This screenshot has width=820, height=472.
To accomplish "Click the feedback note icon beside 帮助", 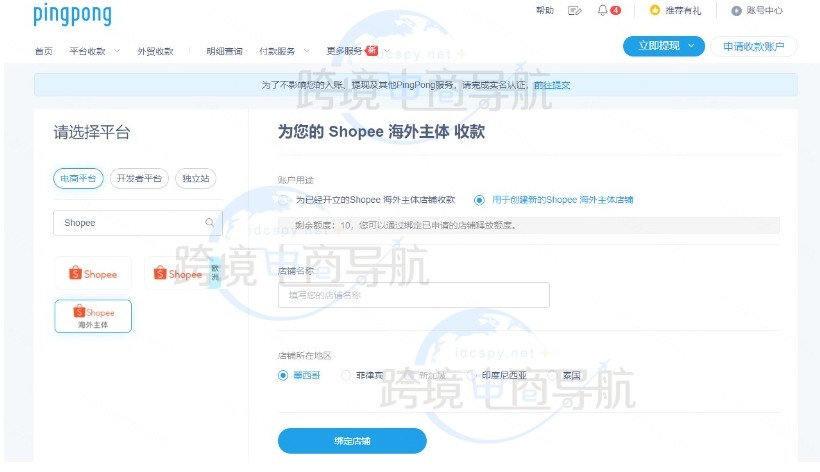I will click(575, 10).
